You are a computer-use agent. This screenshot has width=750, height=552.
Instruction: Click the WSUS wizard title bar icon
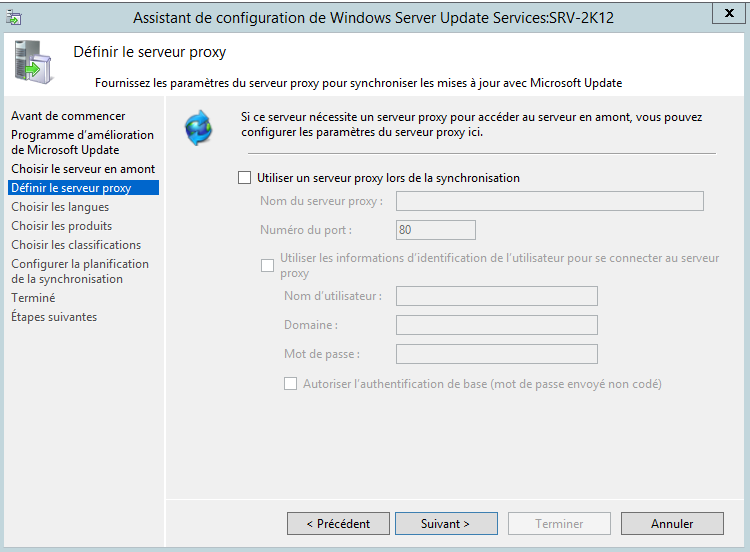[x=13, y=18]
